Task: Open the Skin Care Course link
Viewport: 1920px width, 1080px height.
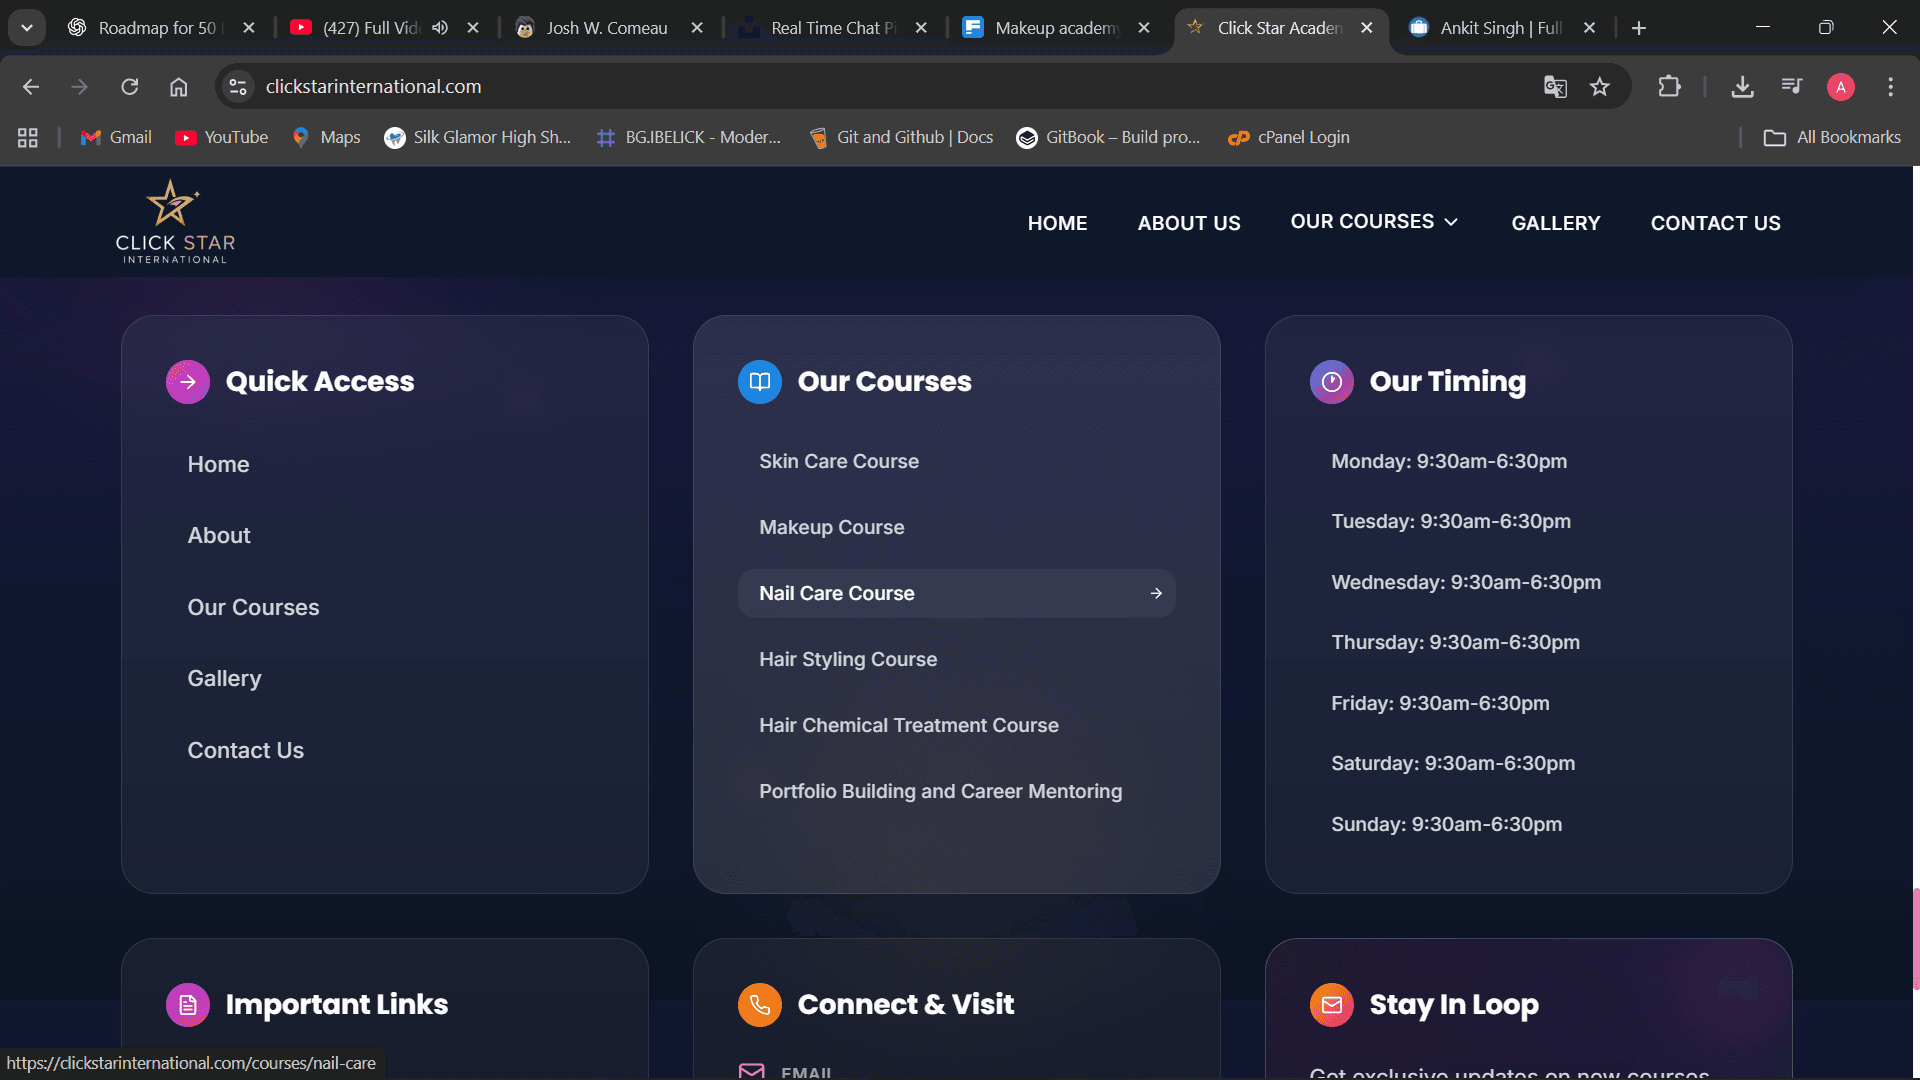Action: (839, 462)
